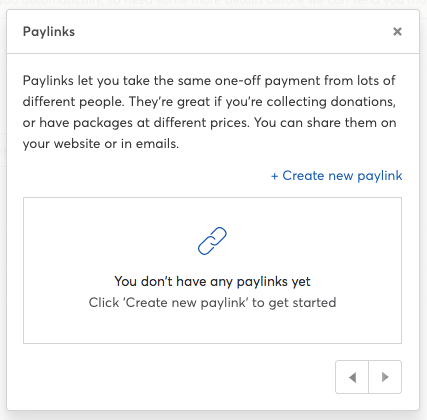Click the line starting 'Paylinks let you take'

[x=209, y=81]
